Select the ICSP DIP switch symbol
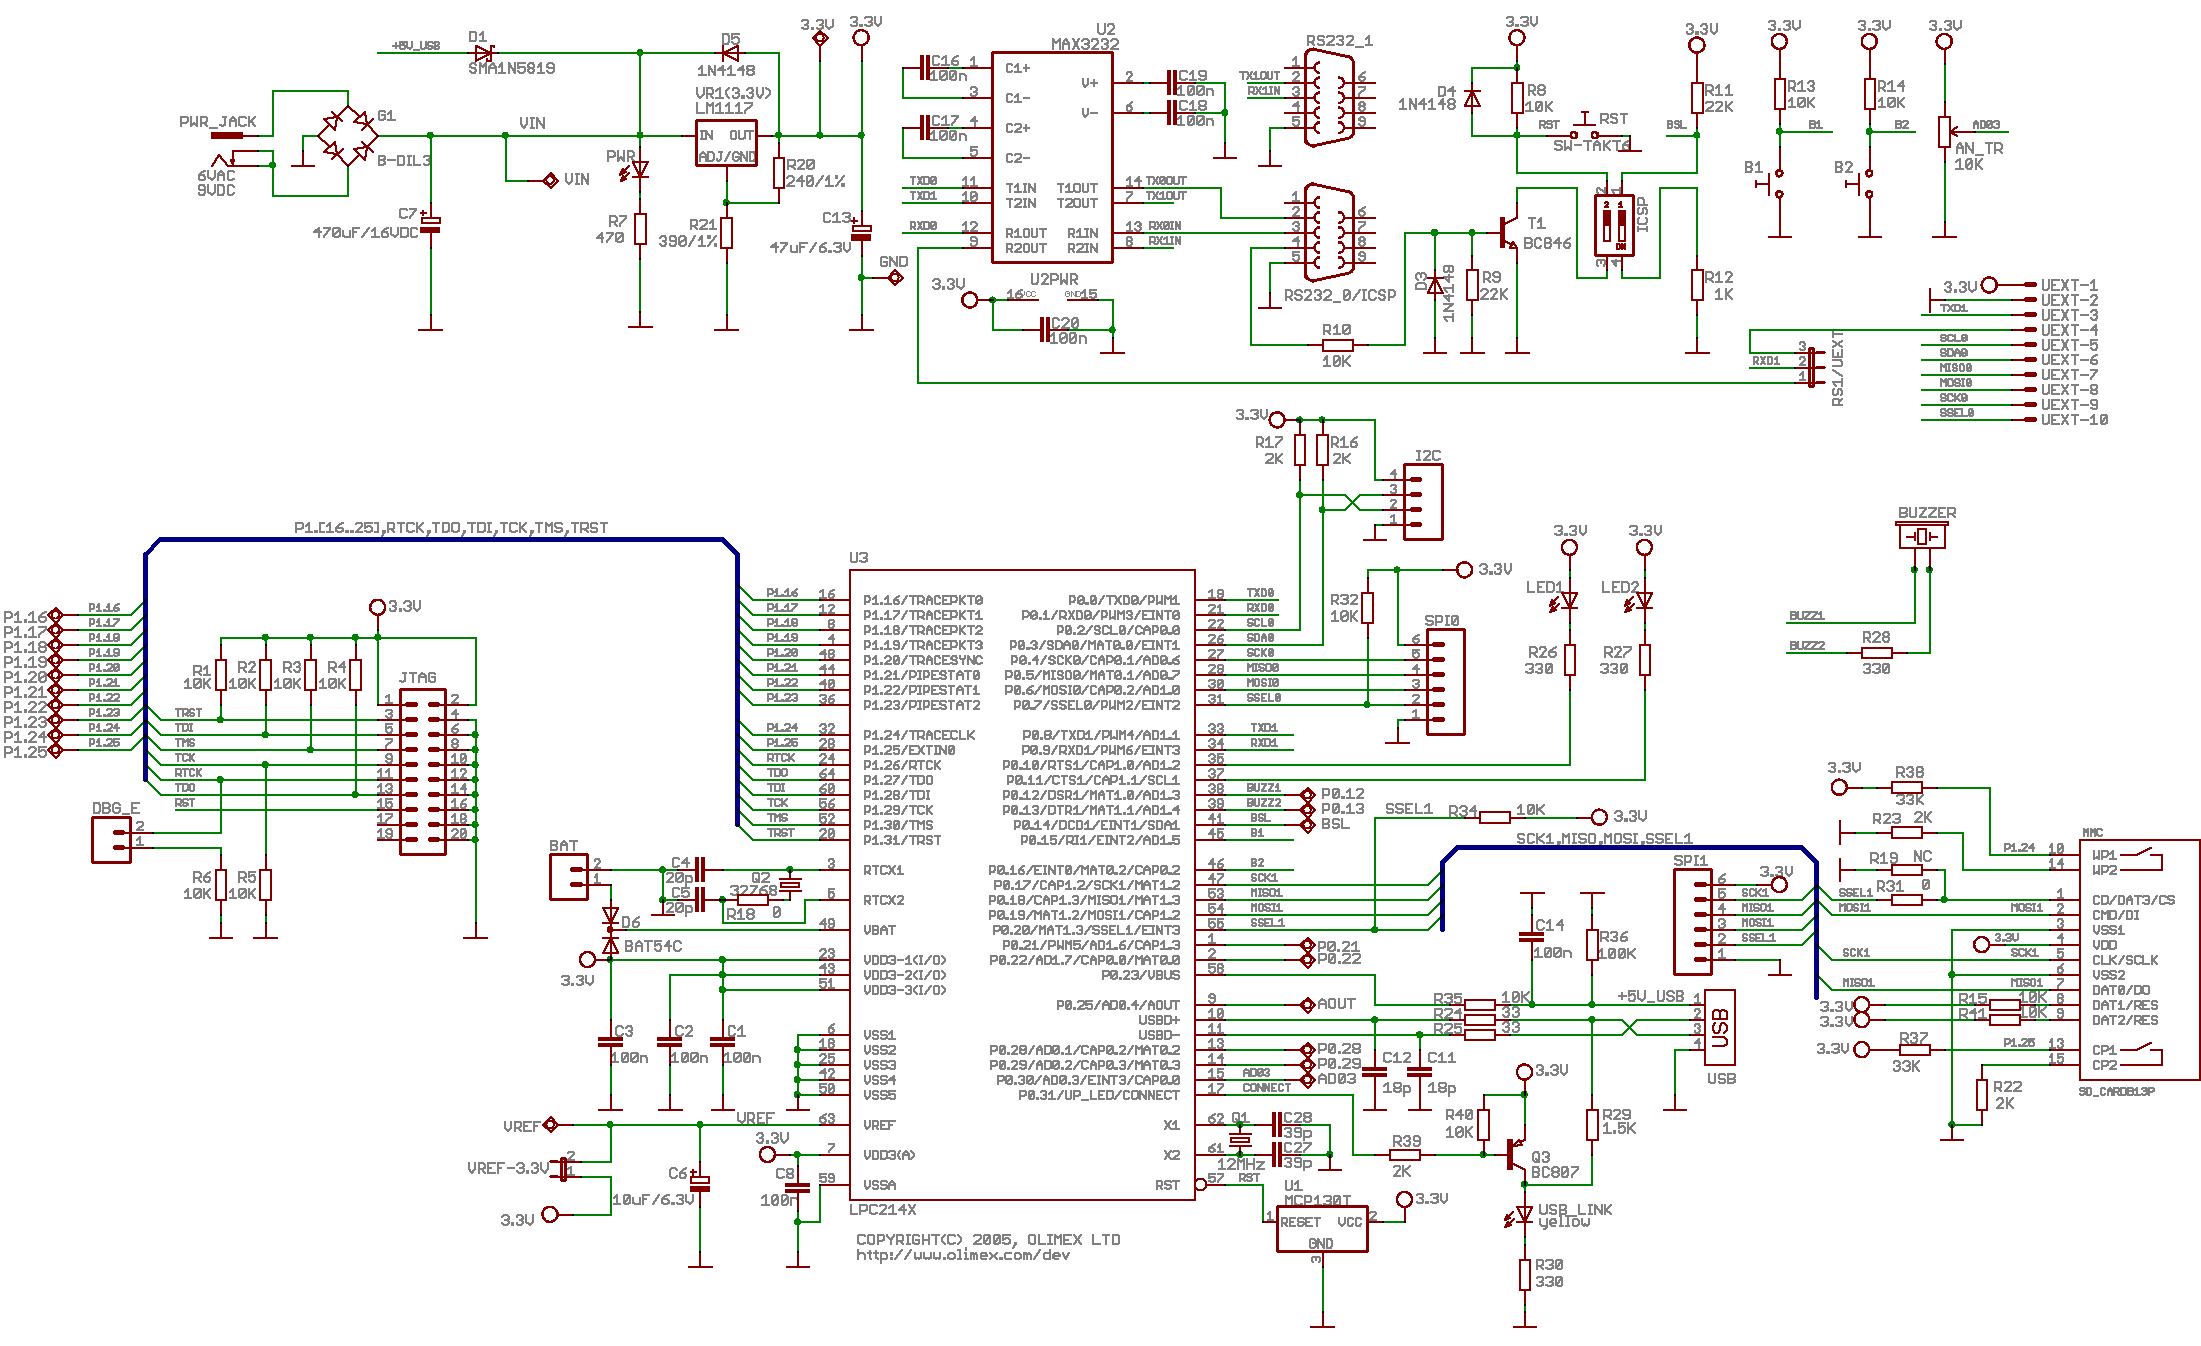The height and width of the screenshot is (1346, 2201). (1614, 225)
